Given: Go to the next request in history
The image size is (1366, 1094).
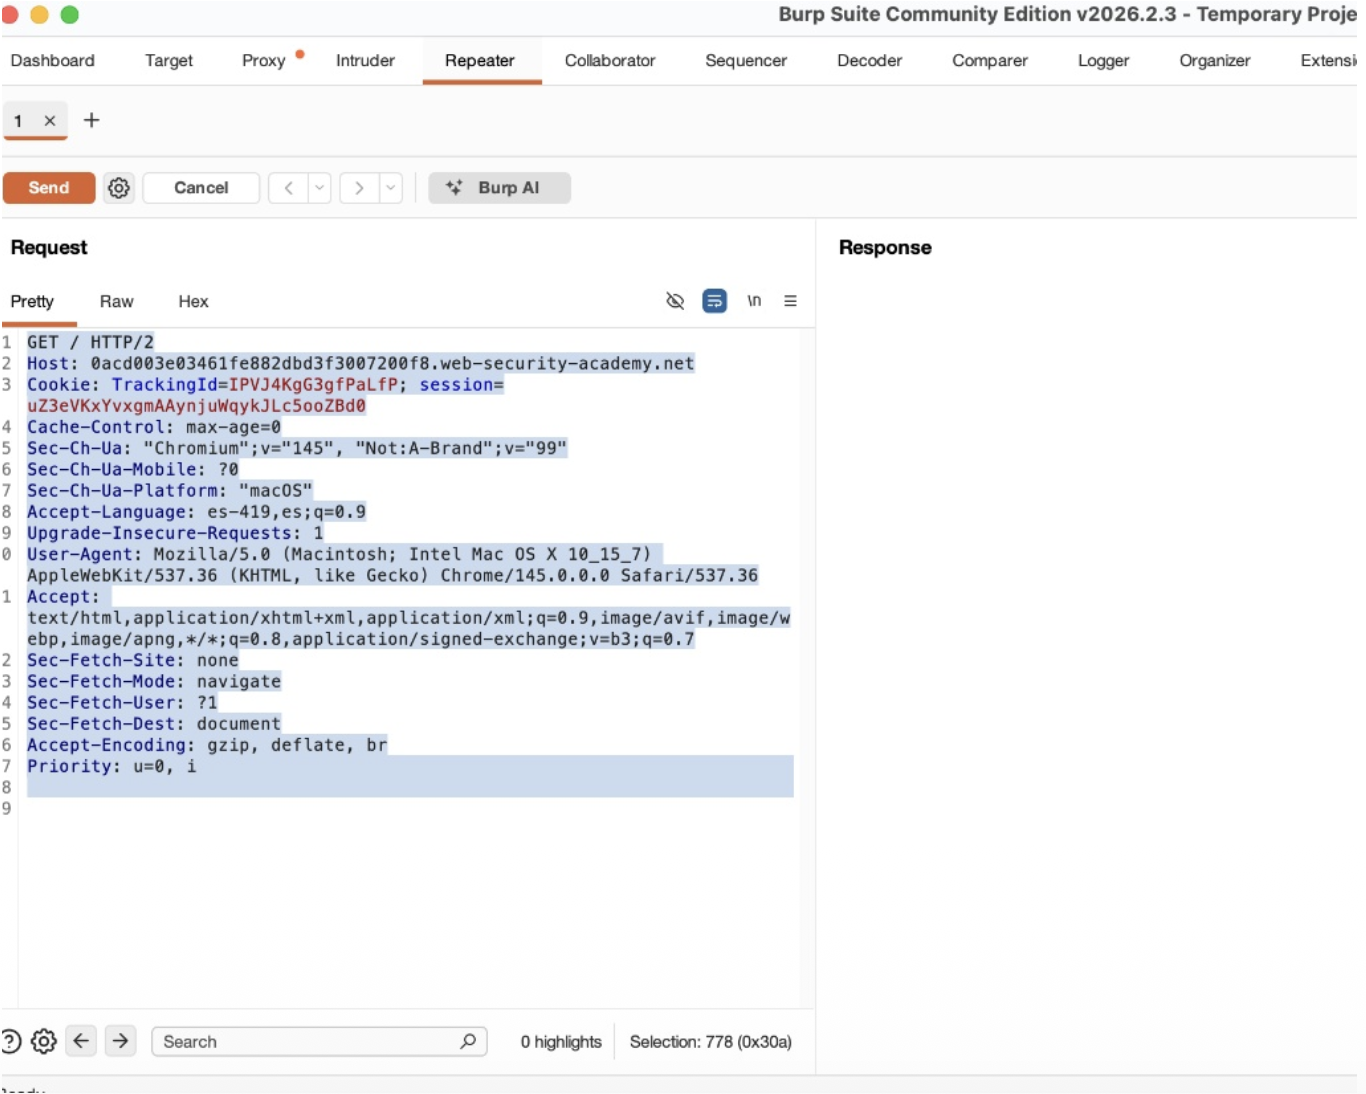Looking at the screenshot, I should click(359, 188).
